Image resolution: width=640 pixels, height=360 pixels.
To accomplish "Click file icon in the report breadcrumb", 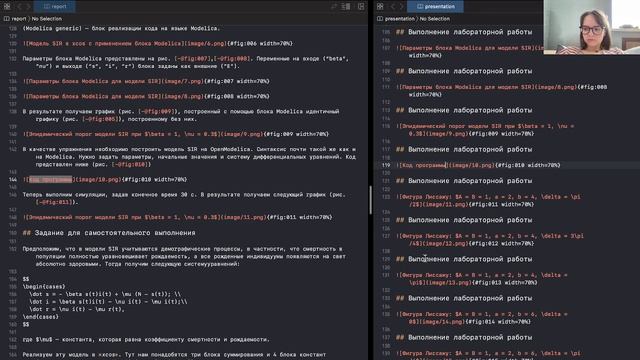I will point(7,19).
